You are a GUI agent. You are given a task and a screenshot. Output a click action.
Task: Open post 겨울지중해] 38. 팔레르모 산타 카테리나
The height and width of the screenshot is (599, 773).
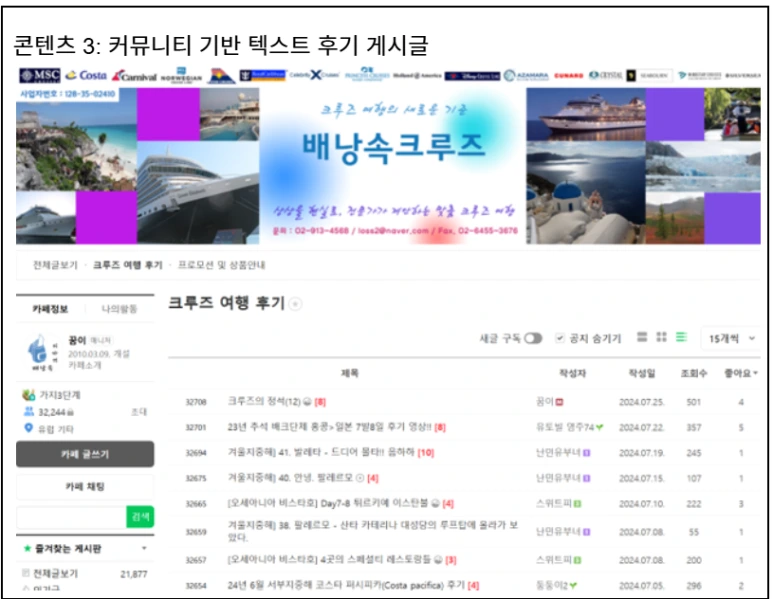click(372, 531)
